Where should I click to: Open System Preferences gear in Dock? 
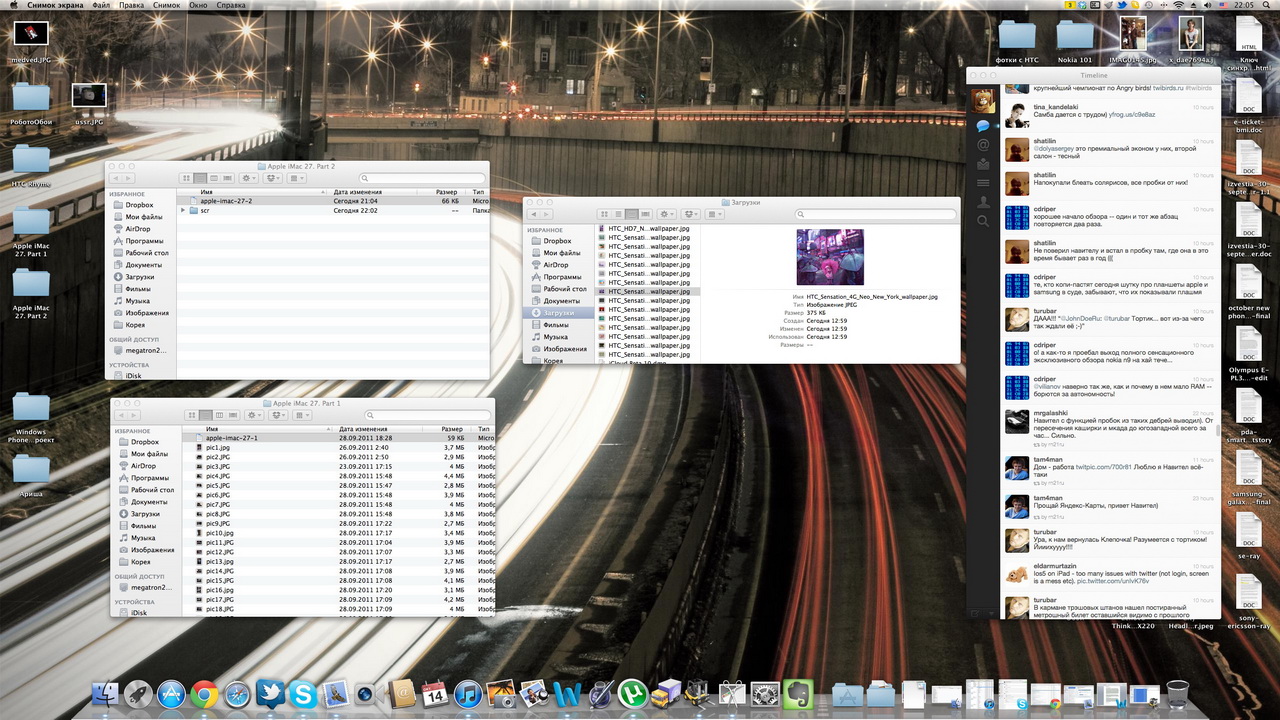tap(765, 694)
